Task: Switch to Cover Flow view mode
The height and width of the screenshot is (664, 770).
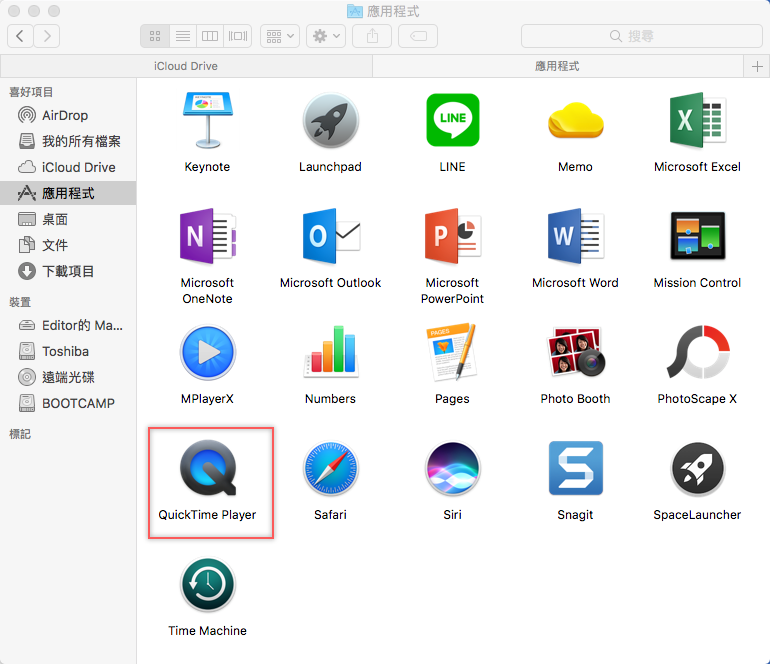Action: tap(238, 36)
